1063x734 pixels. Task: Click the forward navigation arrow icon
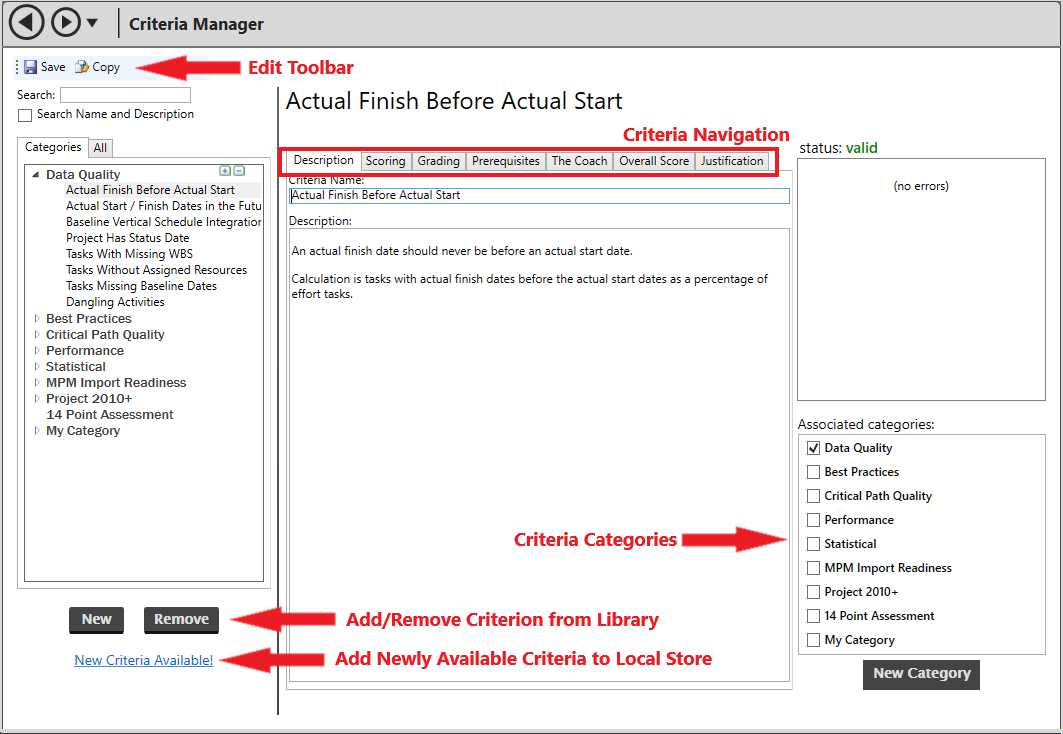pos(65,22)
